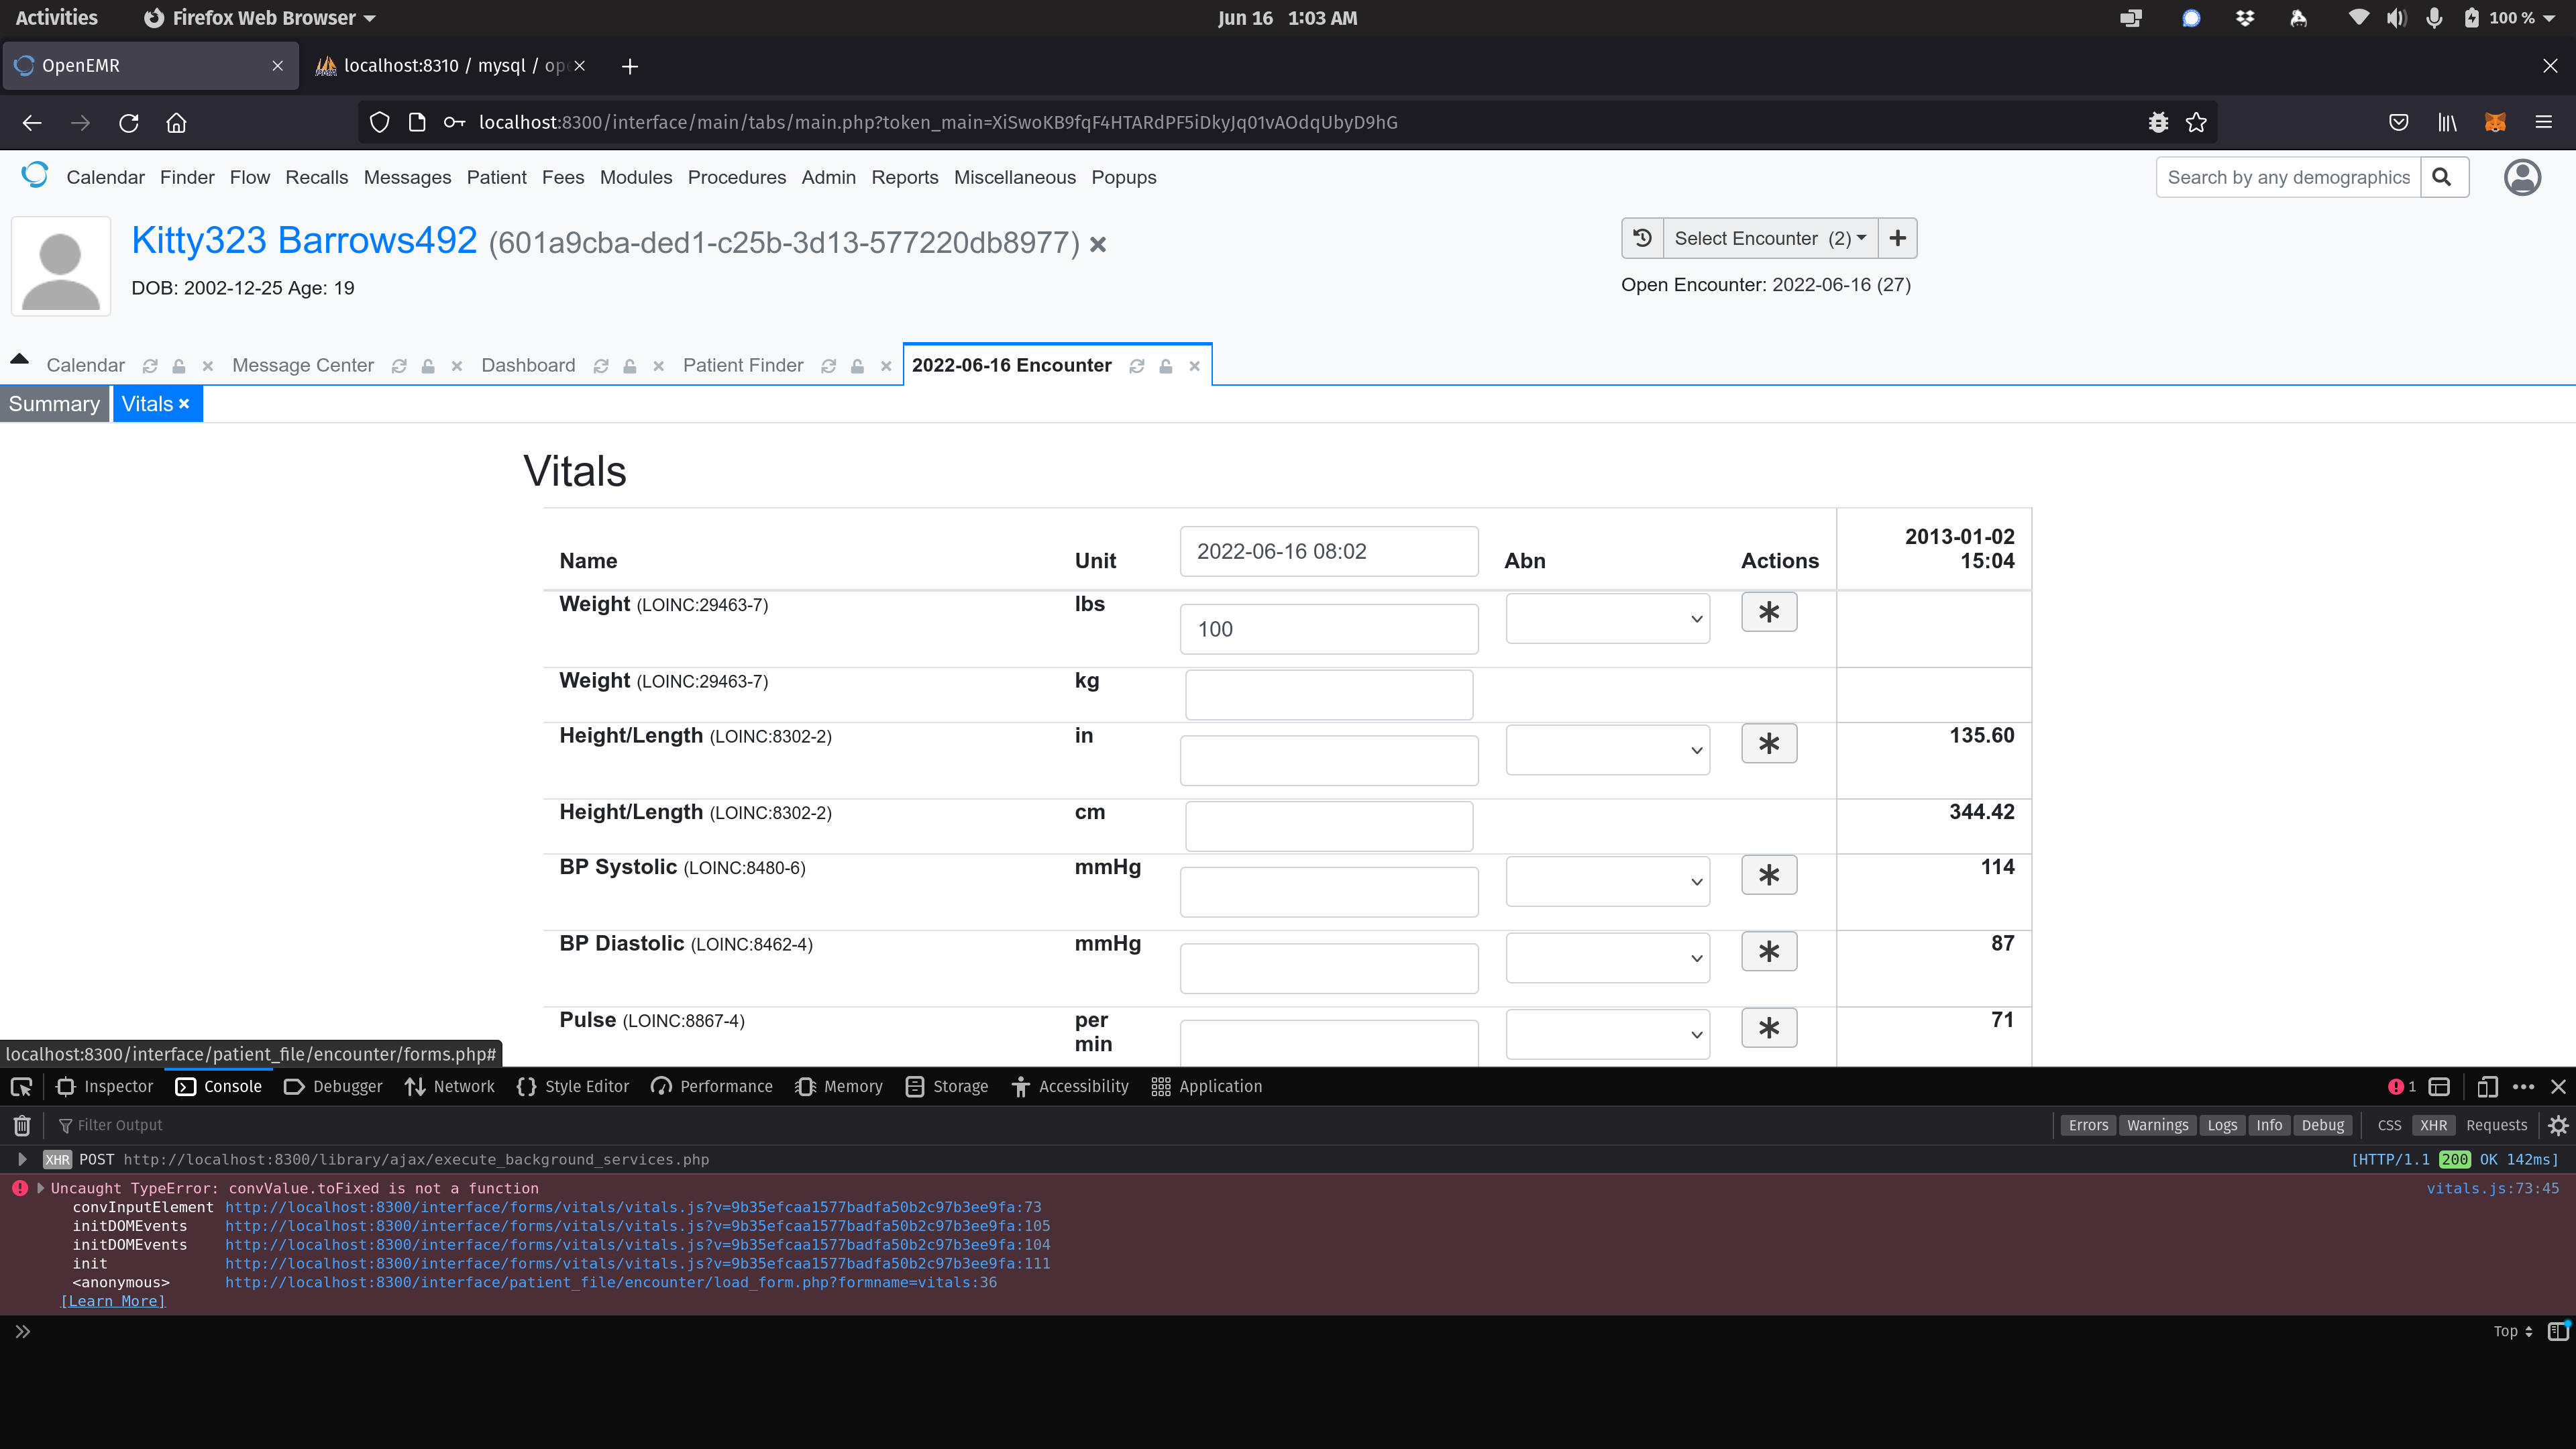Create a new encounter with the plus icon

pos(1897,238)
